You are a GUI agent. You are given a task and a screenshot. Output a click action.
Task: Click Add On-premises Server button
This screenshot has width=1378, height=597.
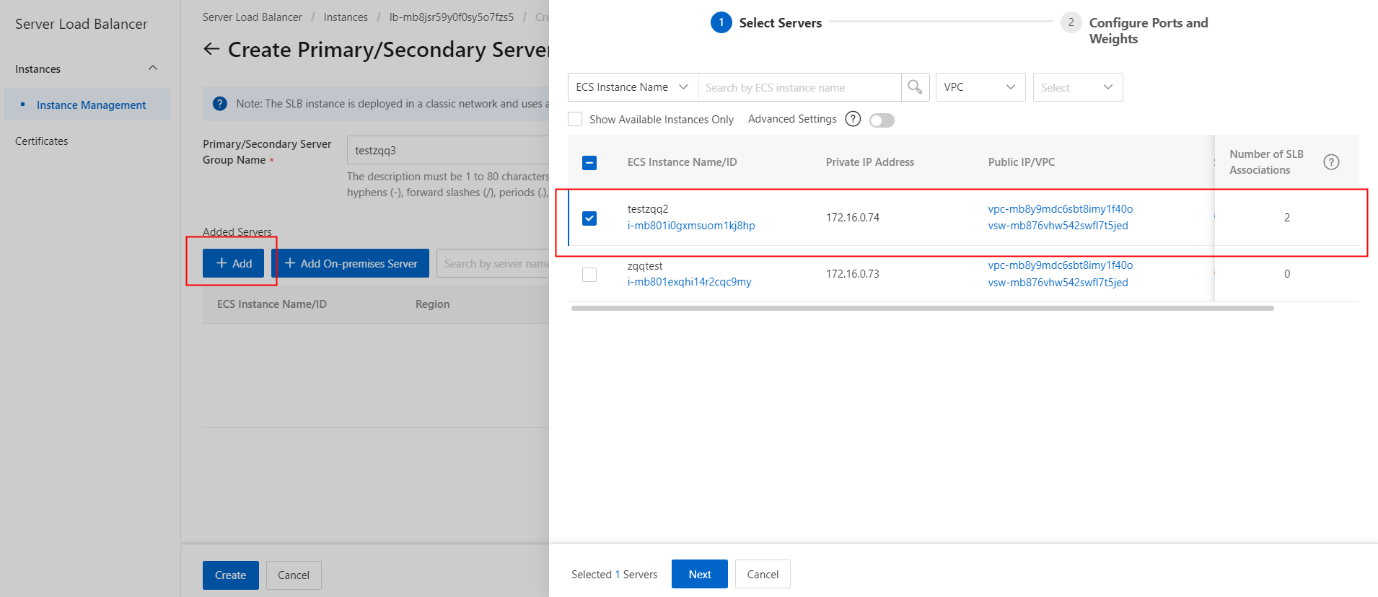point(350,263)
